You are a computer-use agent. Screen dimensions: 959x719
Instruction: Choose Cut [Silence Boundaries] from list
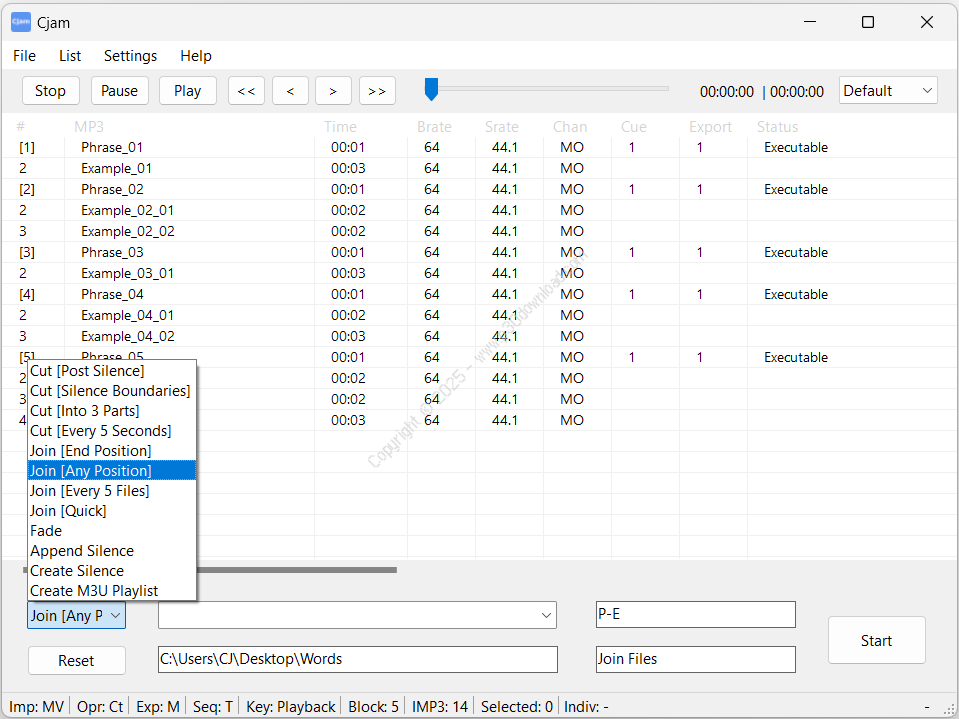click(110, 391)
